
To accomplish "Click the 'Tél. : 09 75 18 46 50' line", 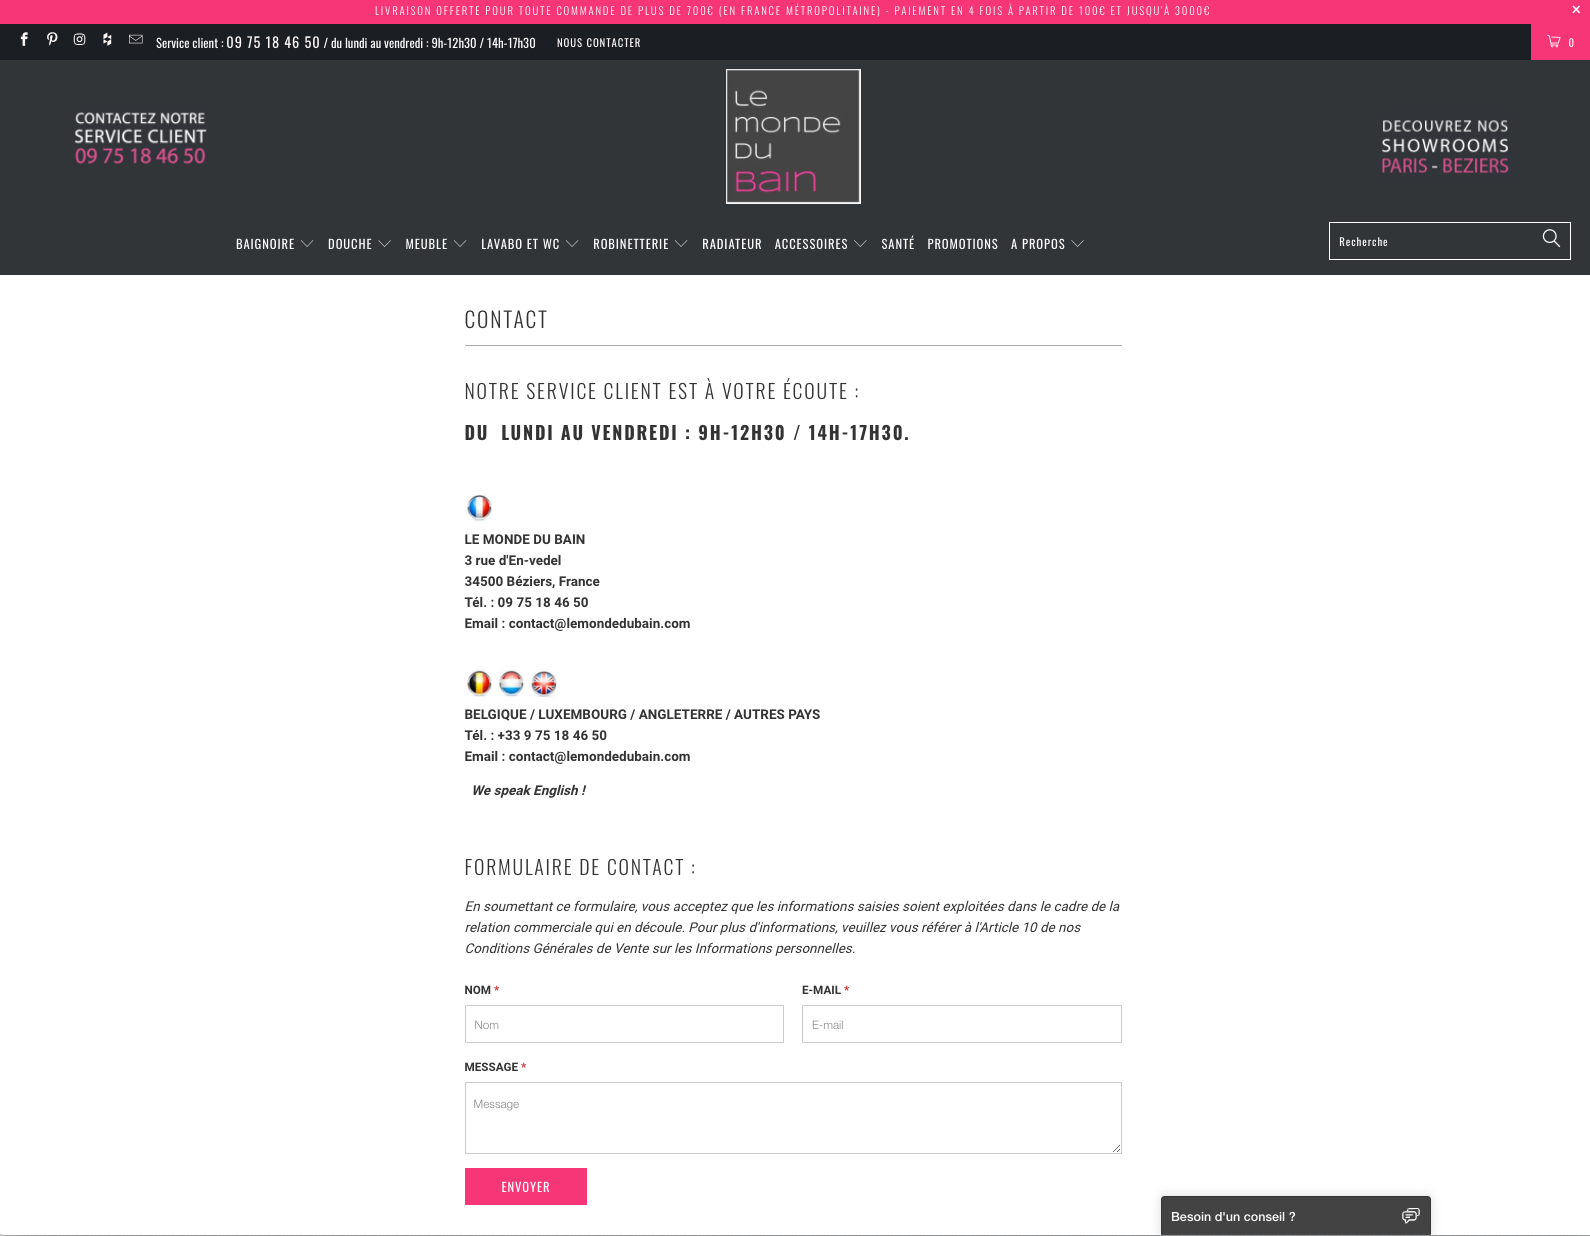I will click(526, 602).
